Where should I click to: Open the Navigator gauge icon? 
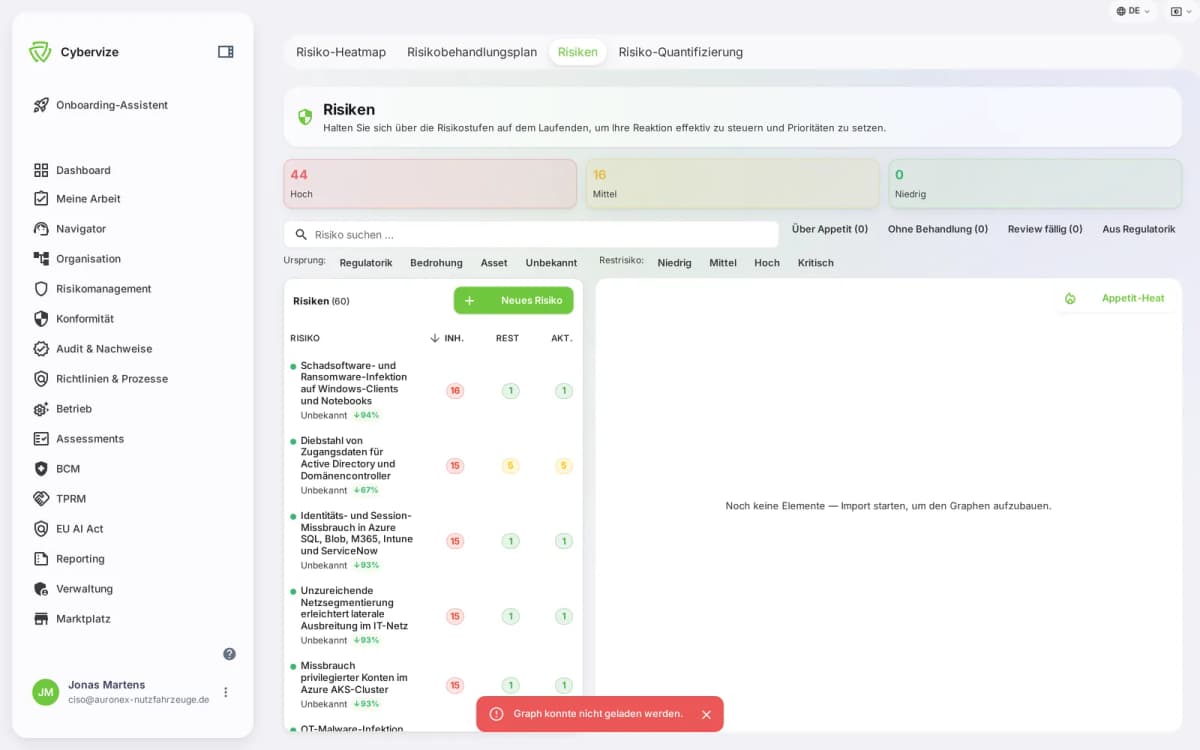[41, 229]
